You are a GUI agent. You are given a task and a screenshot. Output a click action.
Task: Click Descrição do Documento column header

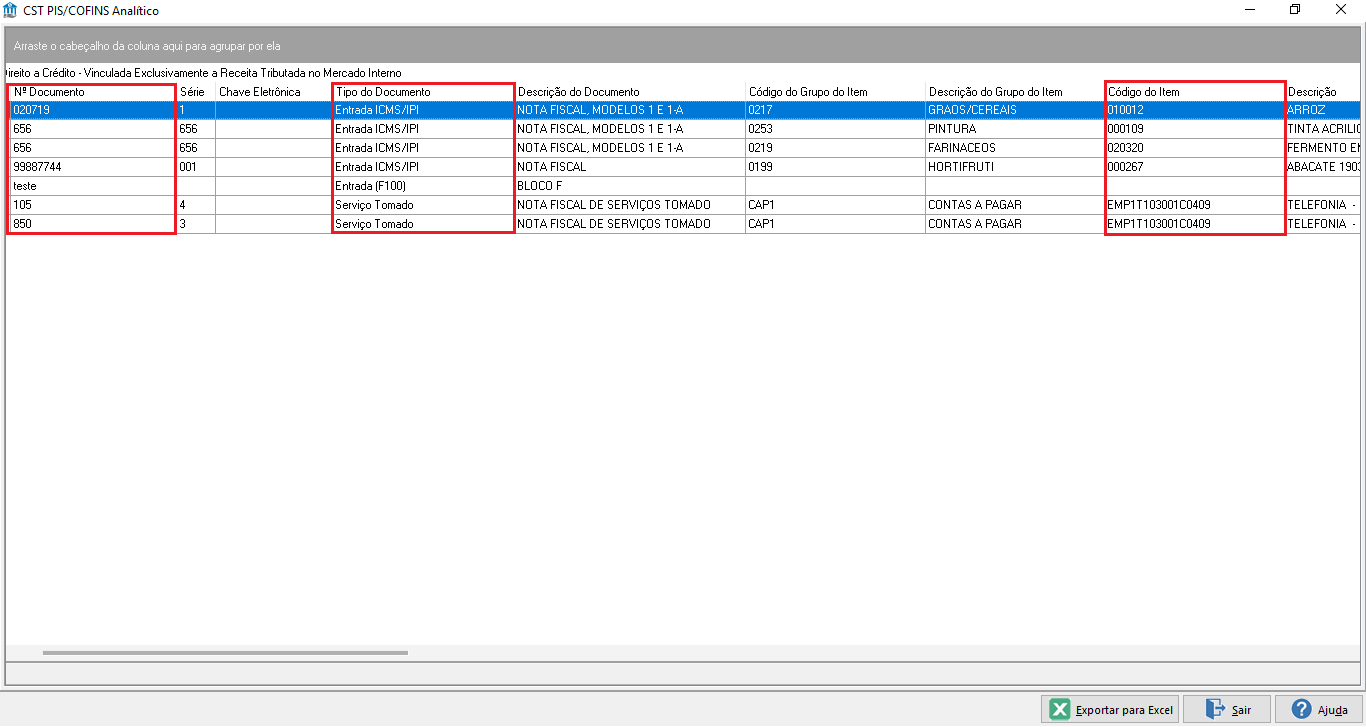[x=630, y=91]
